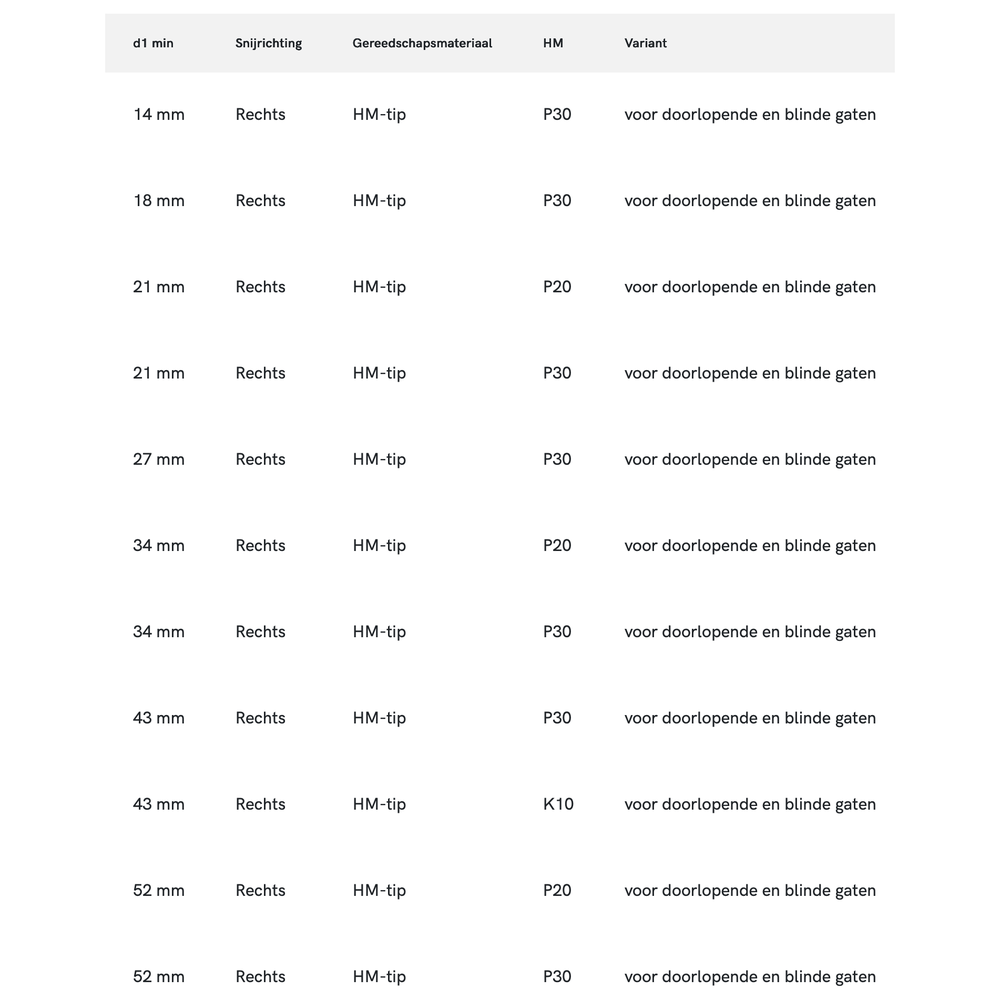Click "Rechts" in the 14 mm row
The height and width of the screenshot is (1000, 1000).
coord(260,114)
